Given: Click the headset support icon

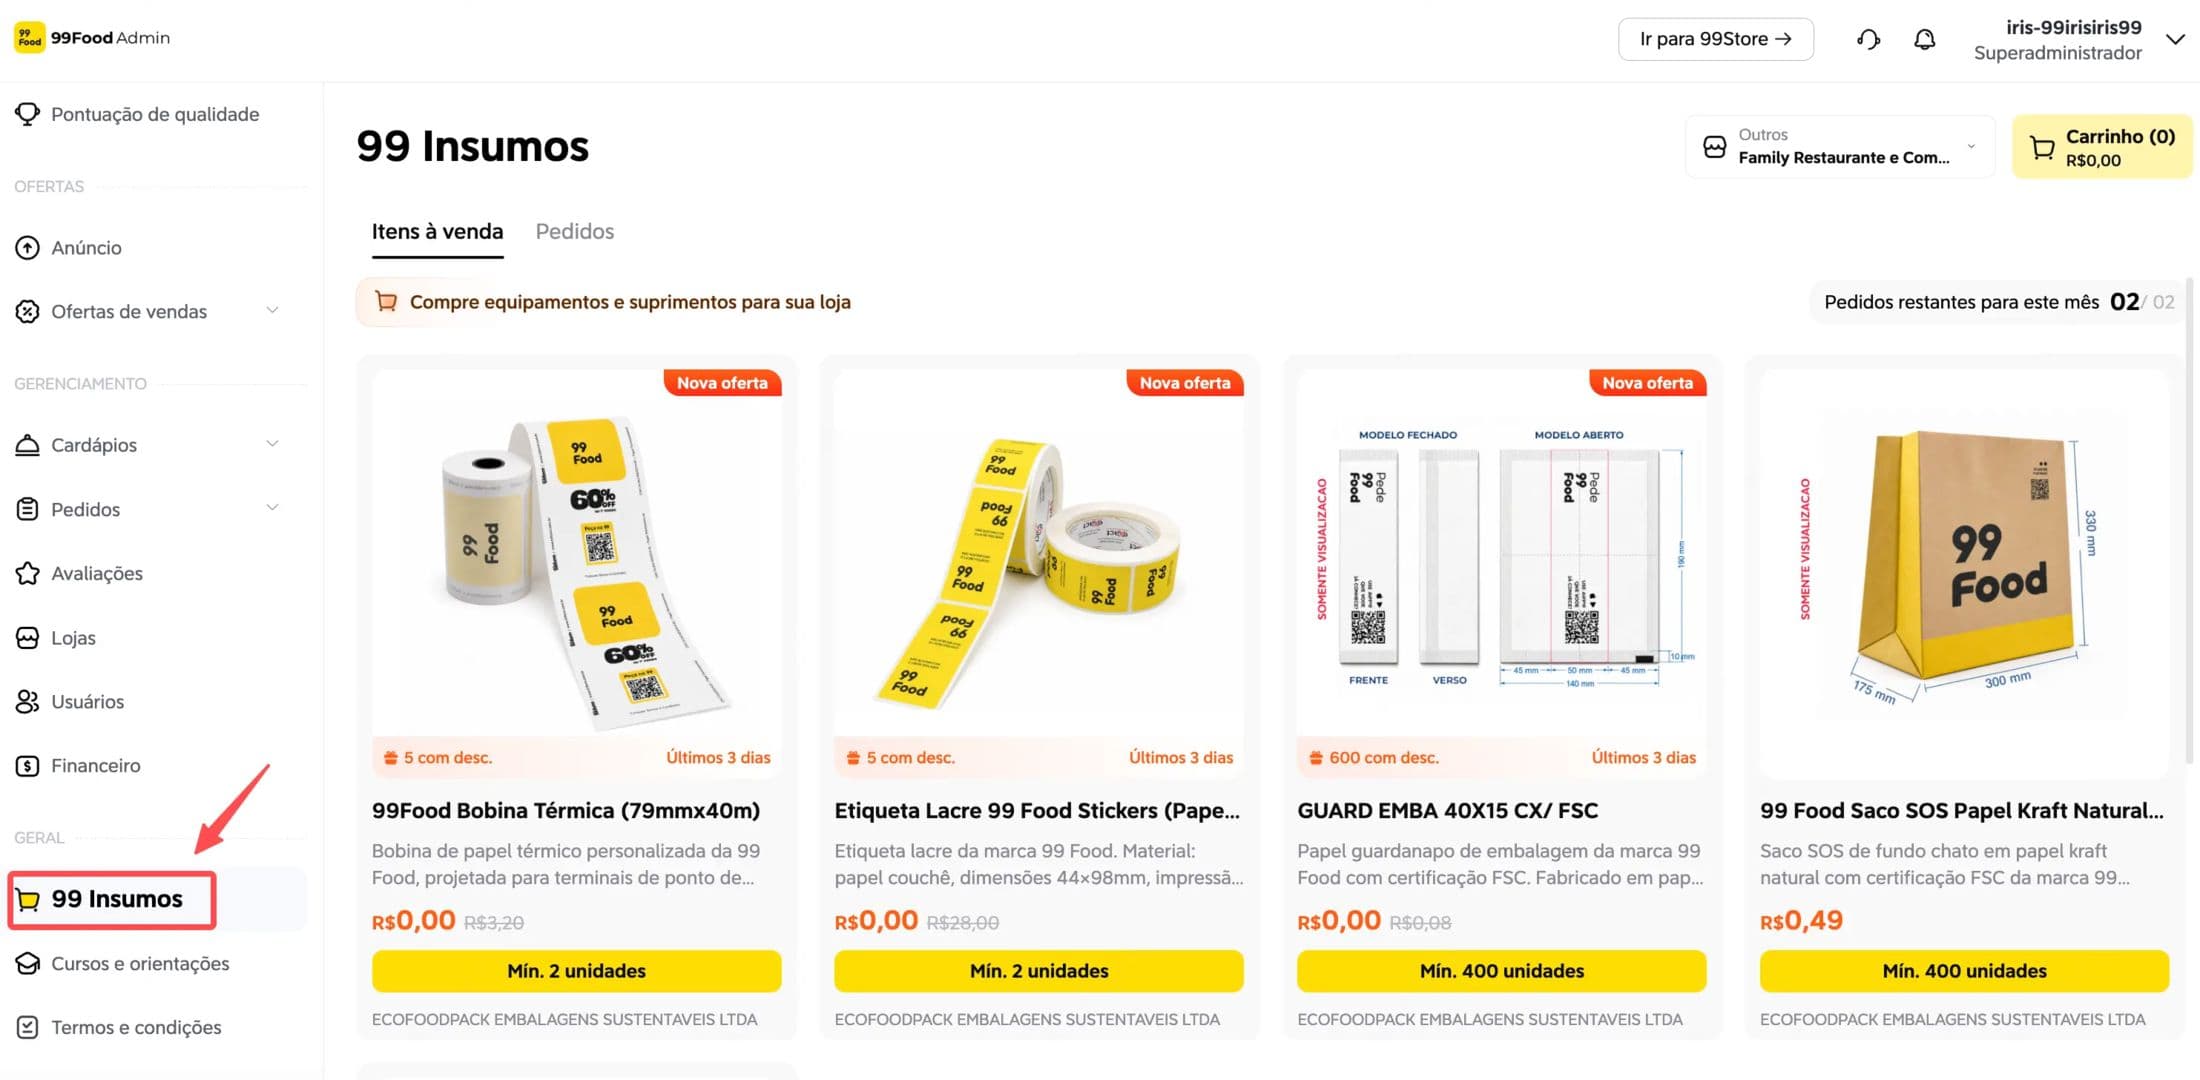Looking at the screenshot, I should 1868,39.
